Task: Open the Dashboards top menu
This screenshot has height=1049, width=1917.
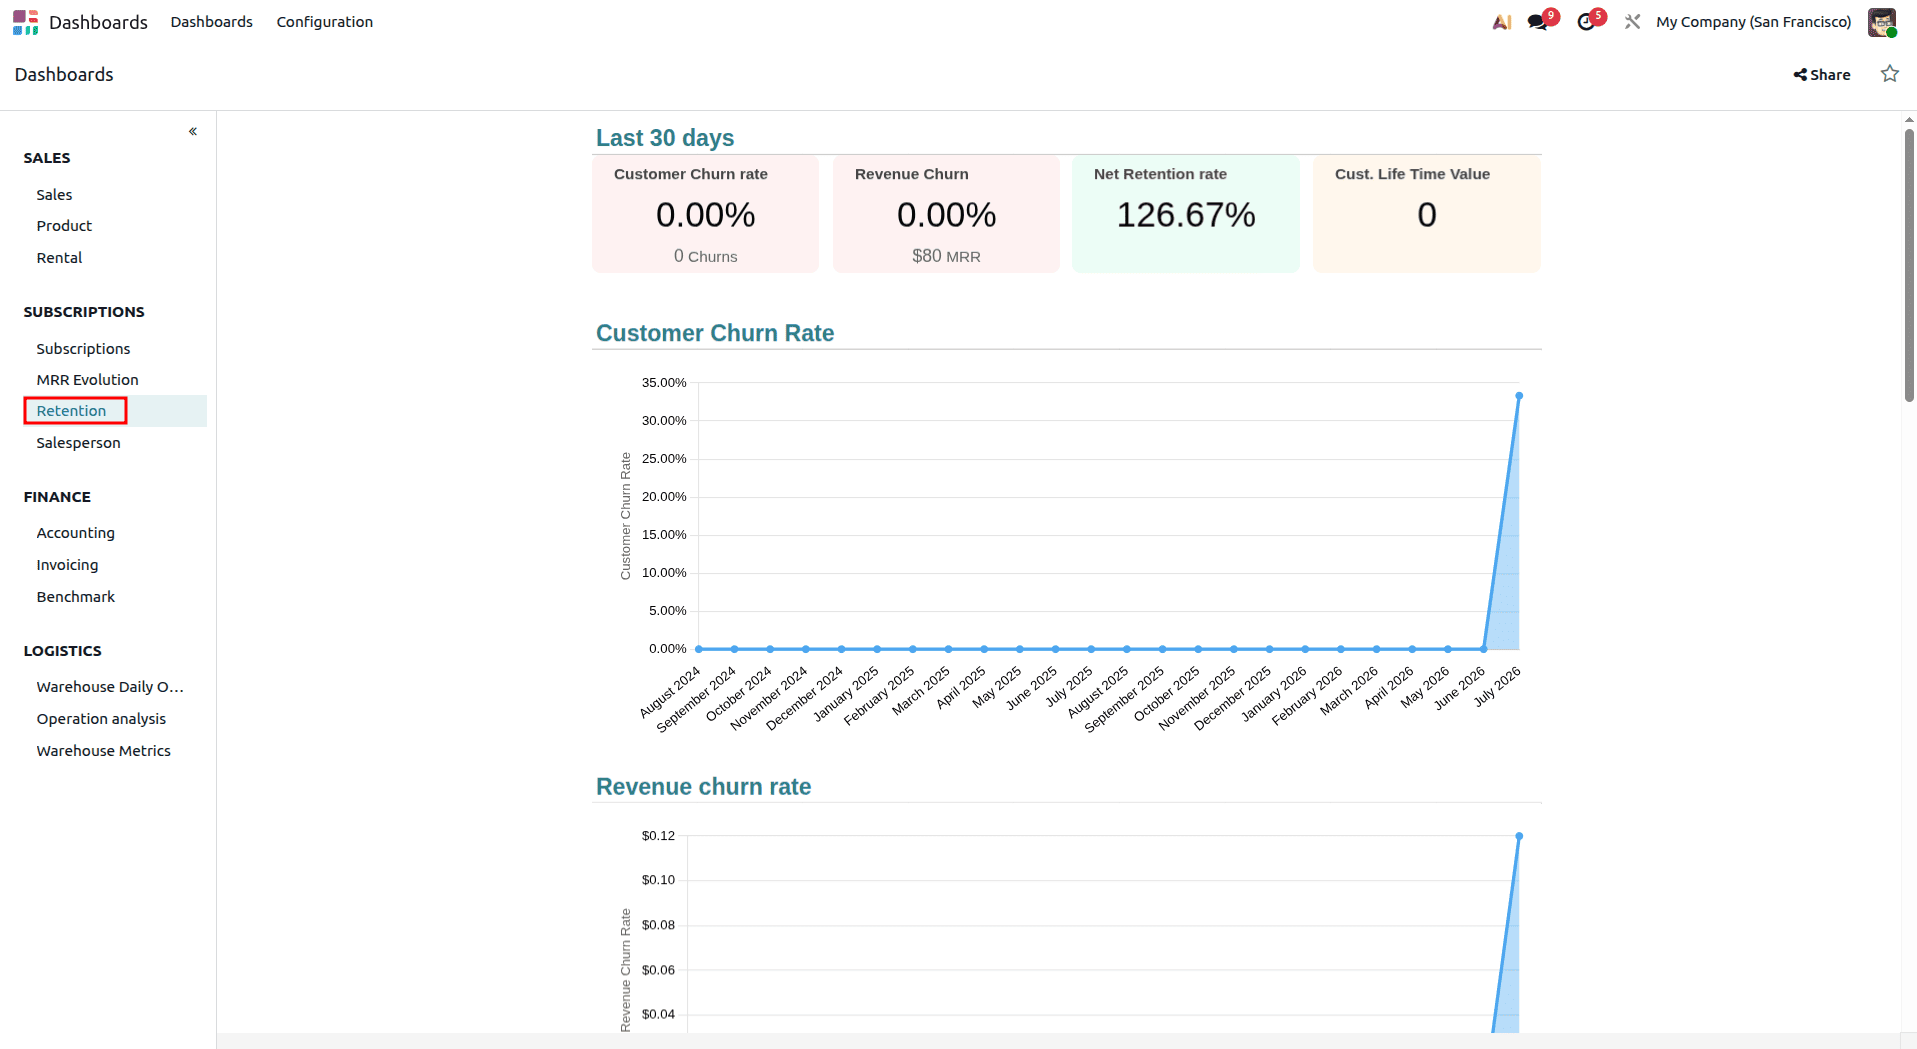Action: [x=211, y=22]
